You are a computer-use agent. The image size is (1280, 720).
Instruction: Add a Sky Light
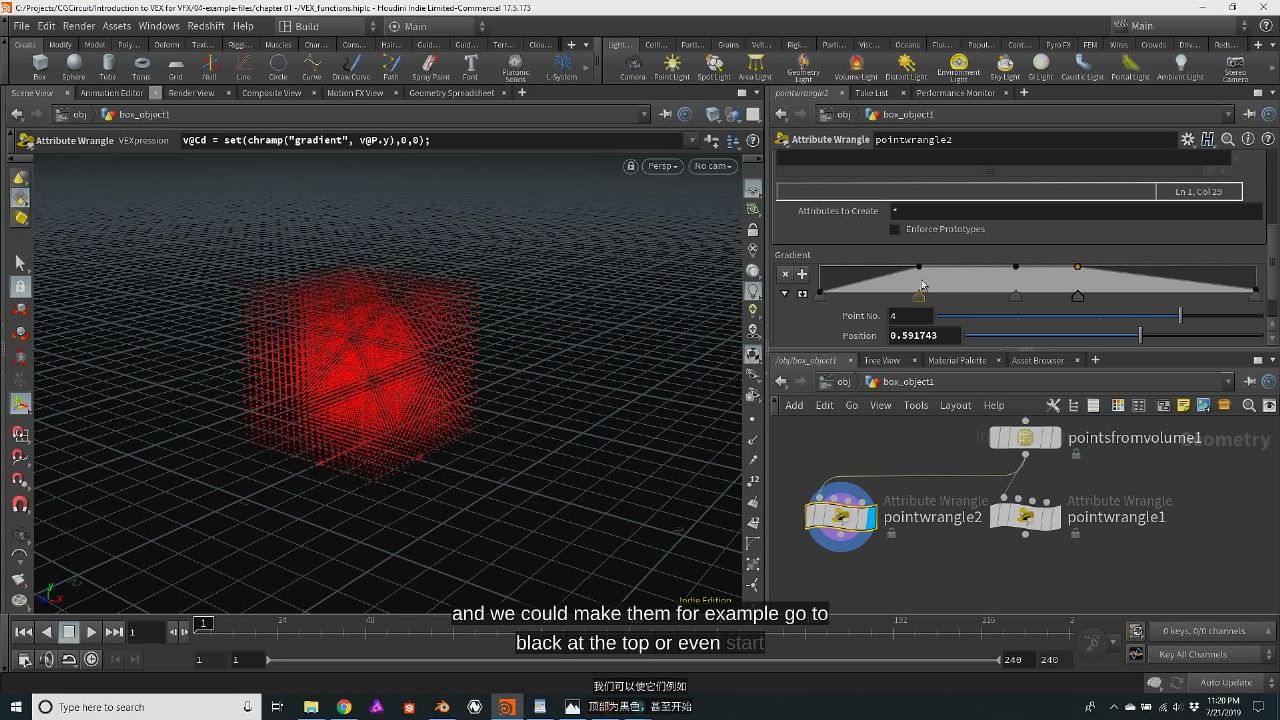(1005, 66)
